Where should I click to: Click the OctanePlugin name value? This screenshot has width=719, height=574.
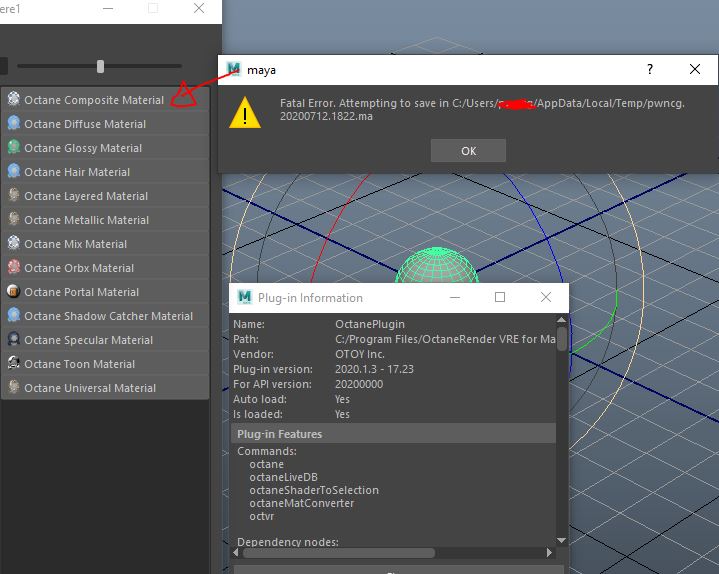click(370, 324)
